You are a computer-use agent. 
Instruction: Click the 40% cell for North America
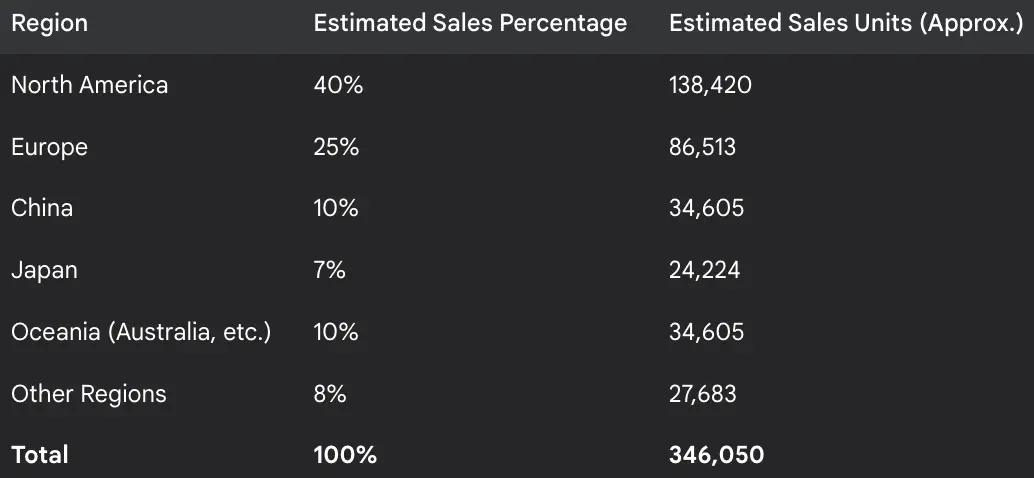(338, 85)
